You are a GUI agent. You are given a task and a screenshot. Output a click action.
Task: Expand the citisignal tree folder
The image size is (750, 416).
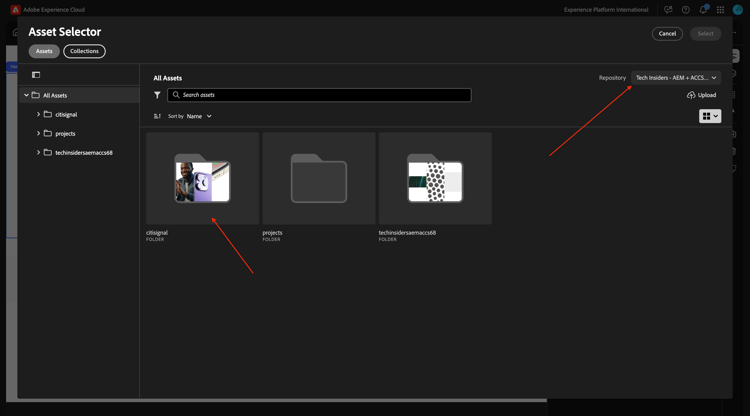[38, 114]
